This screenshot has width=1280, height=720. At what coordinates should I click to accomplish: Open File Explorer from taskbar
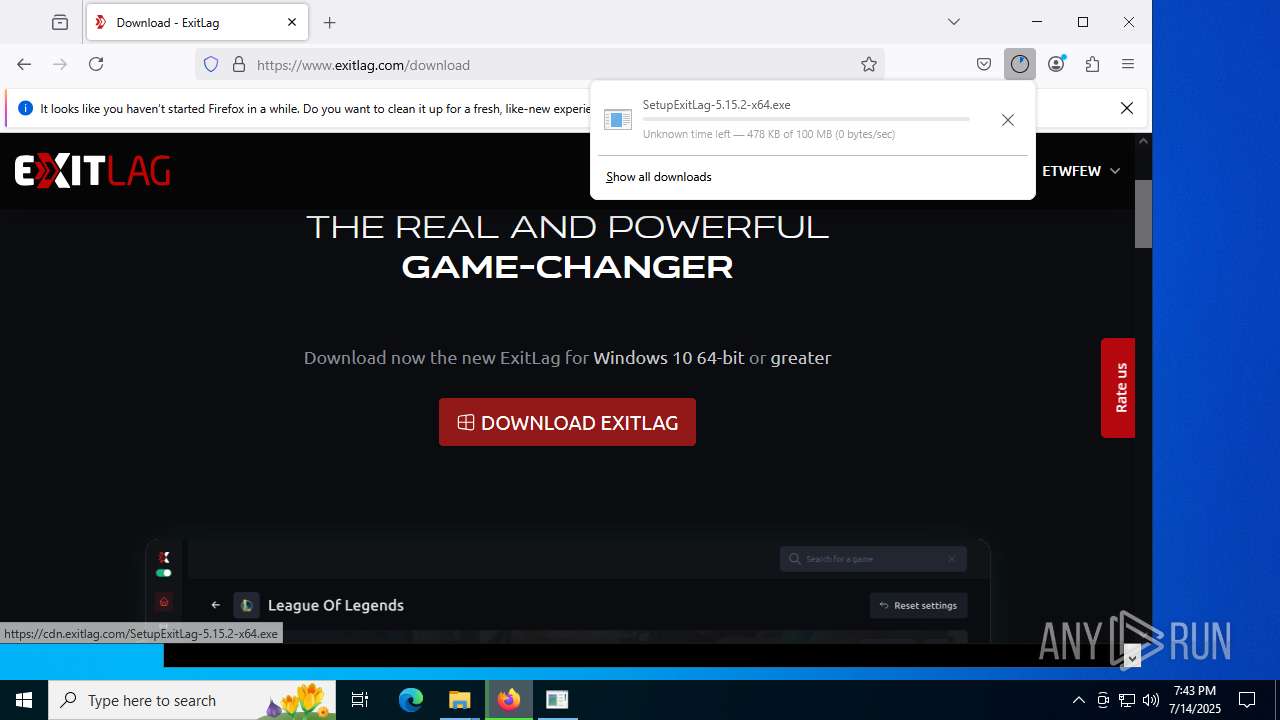[459, 700]
